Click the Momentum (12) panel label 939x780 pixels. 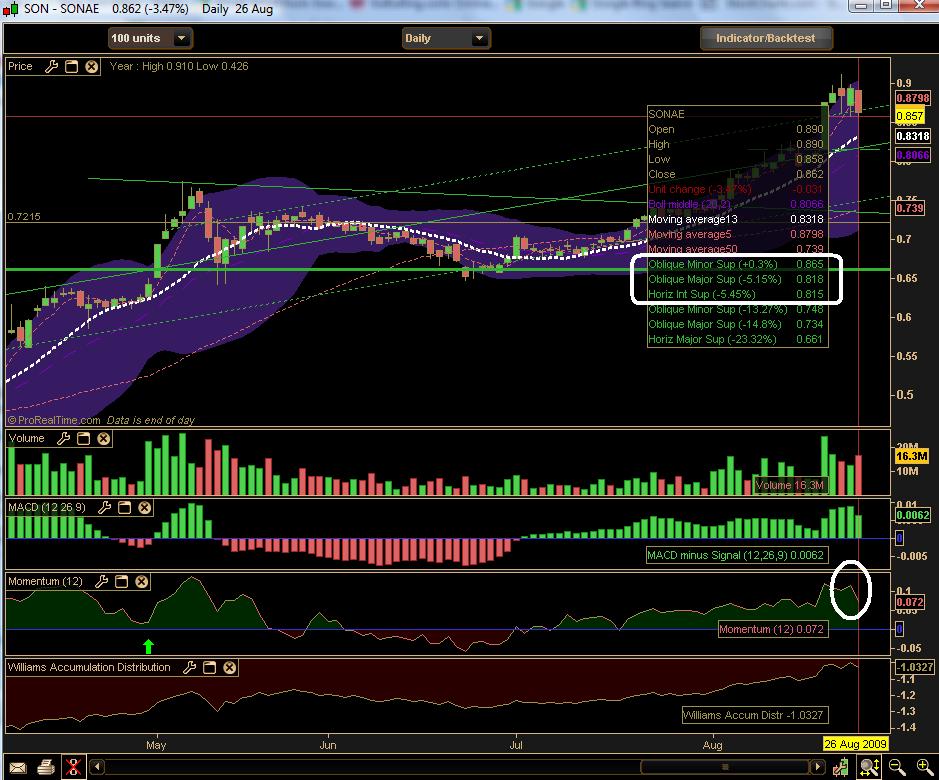coord(45,582)
